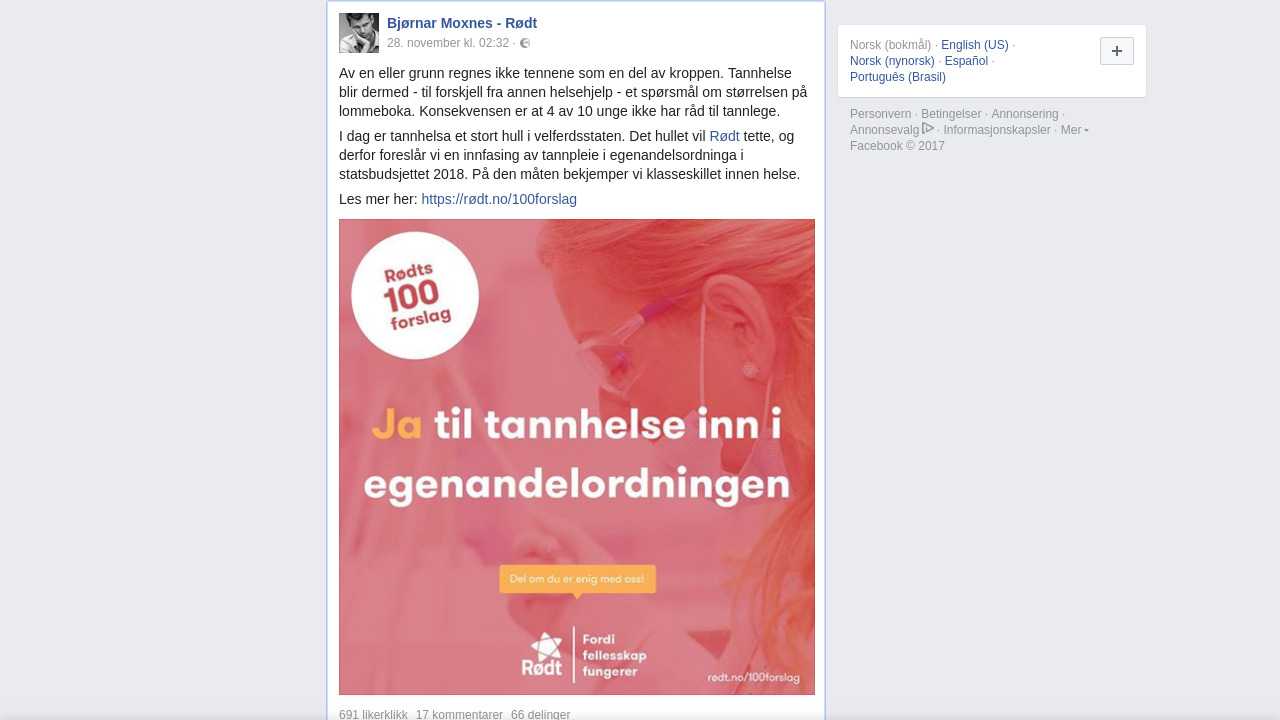
Task: Open the Bjørnar Moxnes - Rødt page name
Action: [462, 23]
